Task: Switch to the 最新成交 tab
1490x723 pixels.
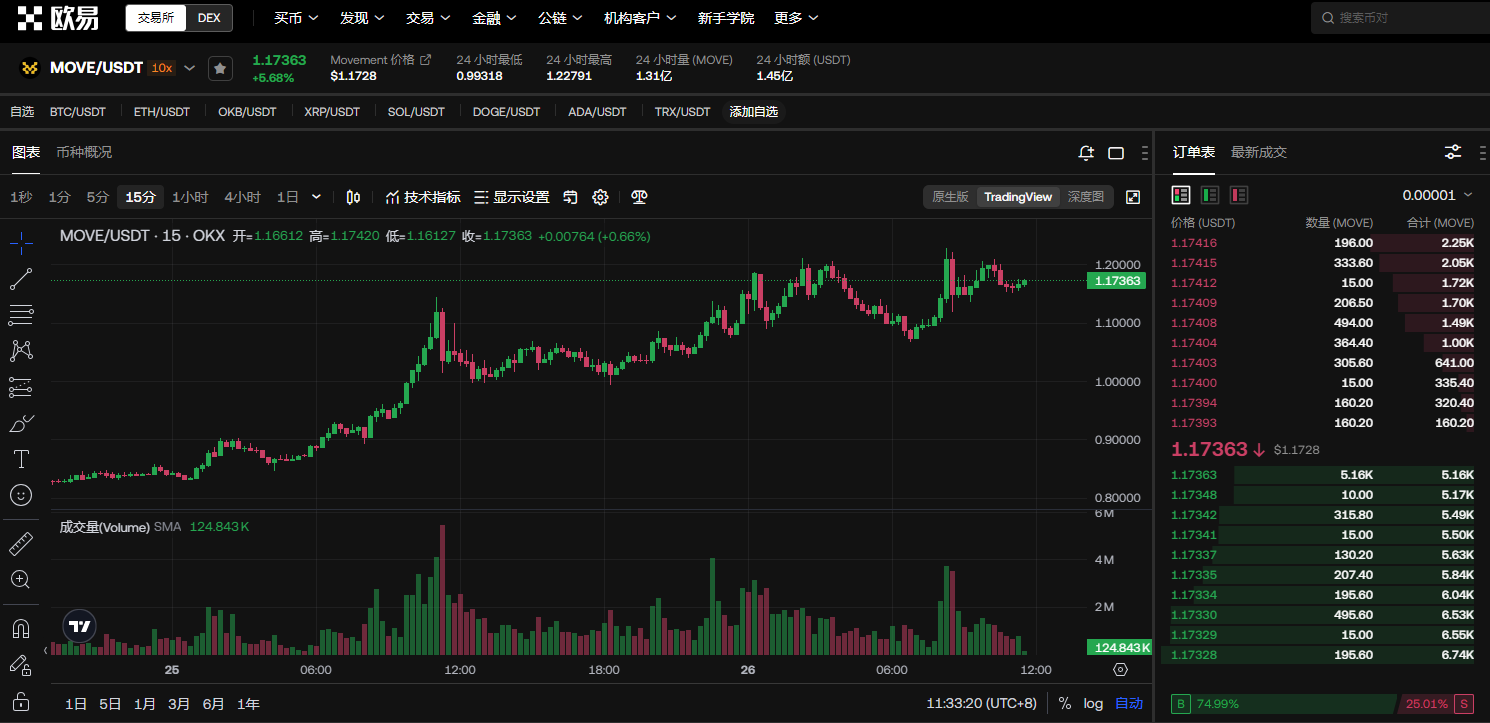Action: pos(1259,152)
